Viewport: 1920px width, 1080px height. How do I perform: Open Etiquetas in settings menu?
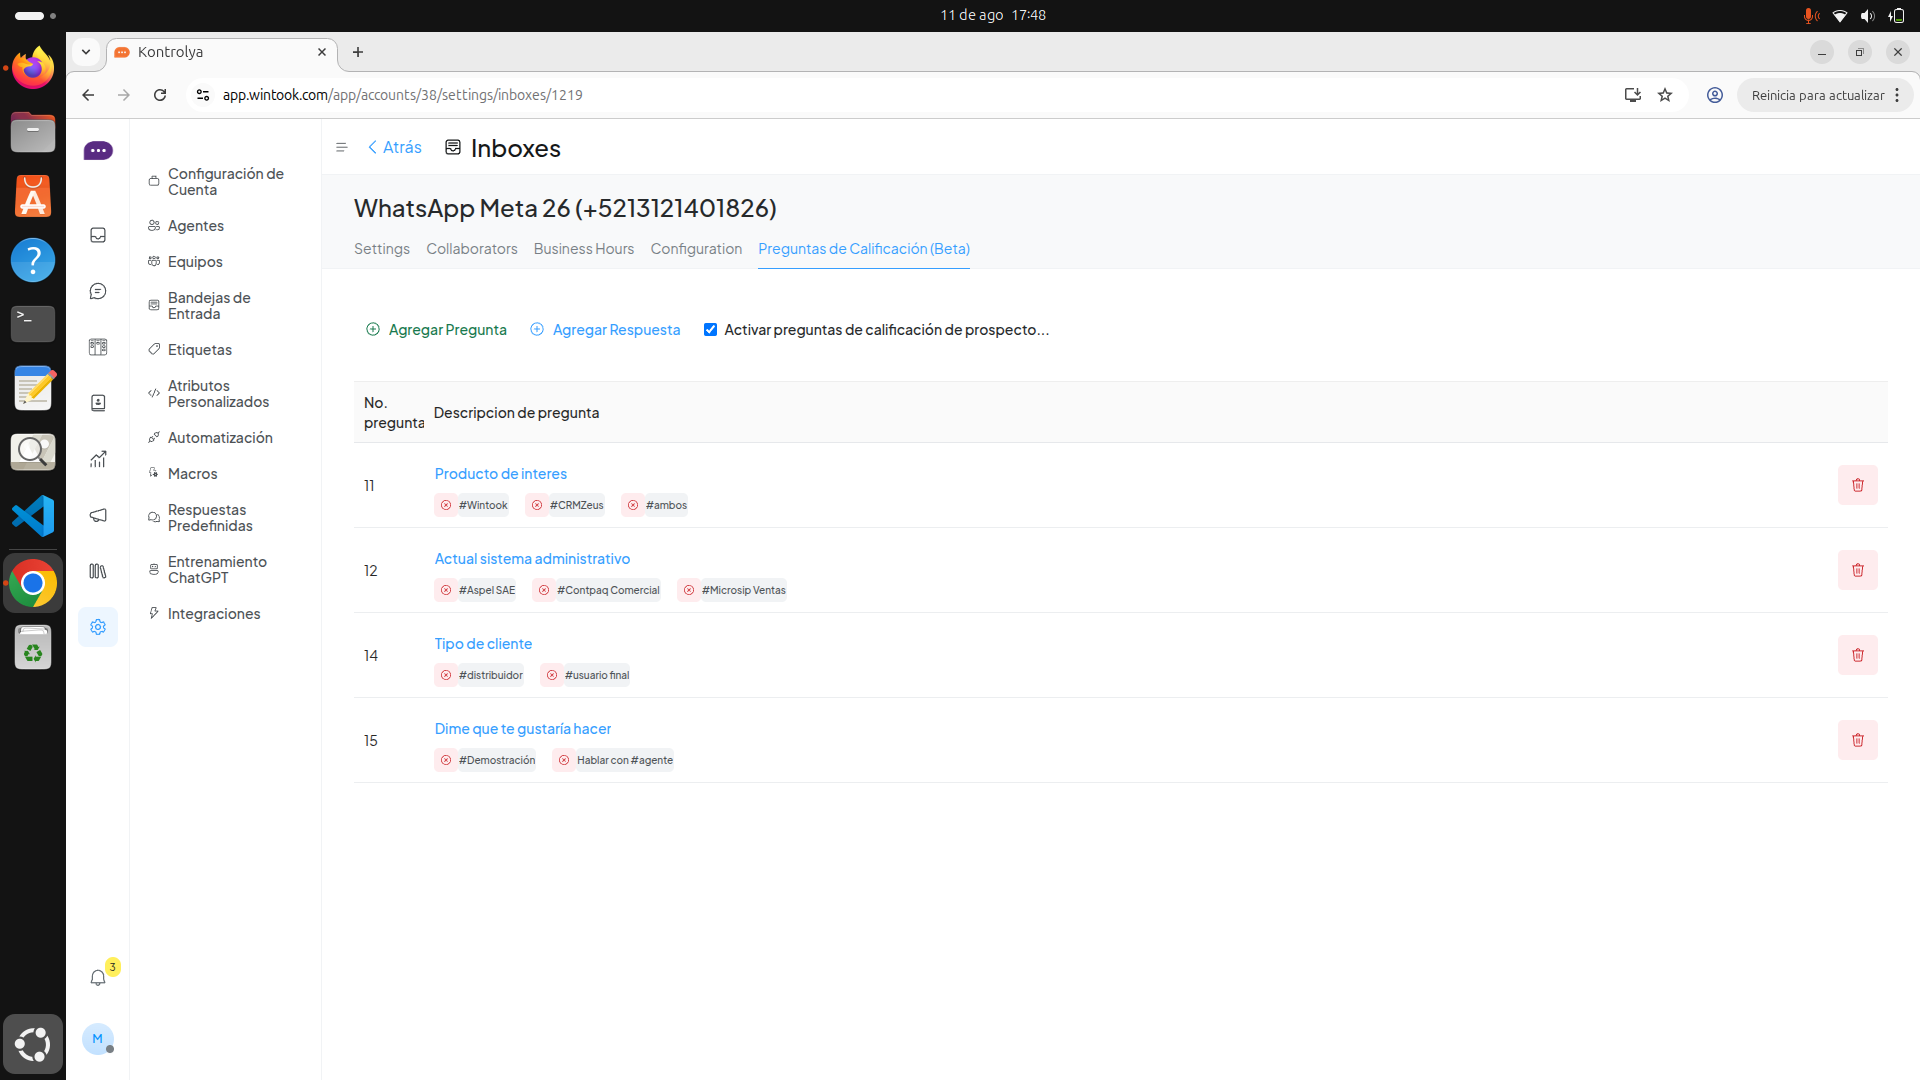point(200,350)
